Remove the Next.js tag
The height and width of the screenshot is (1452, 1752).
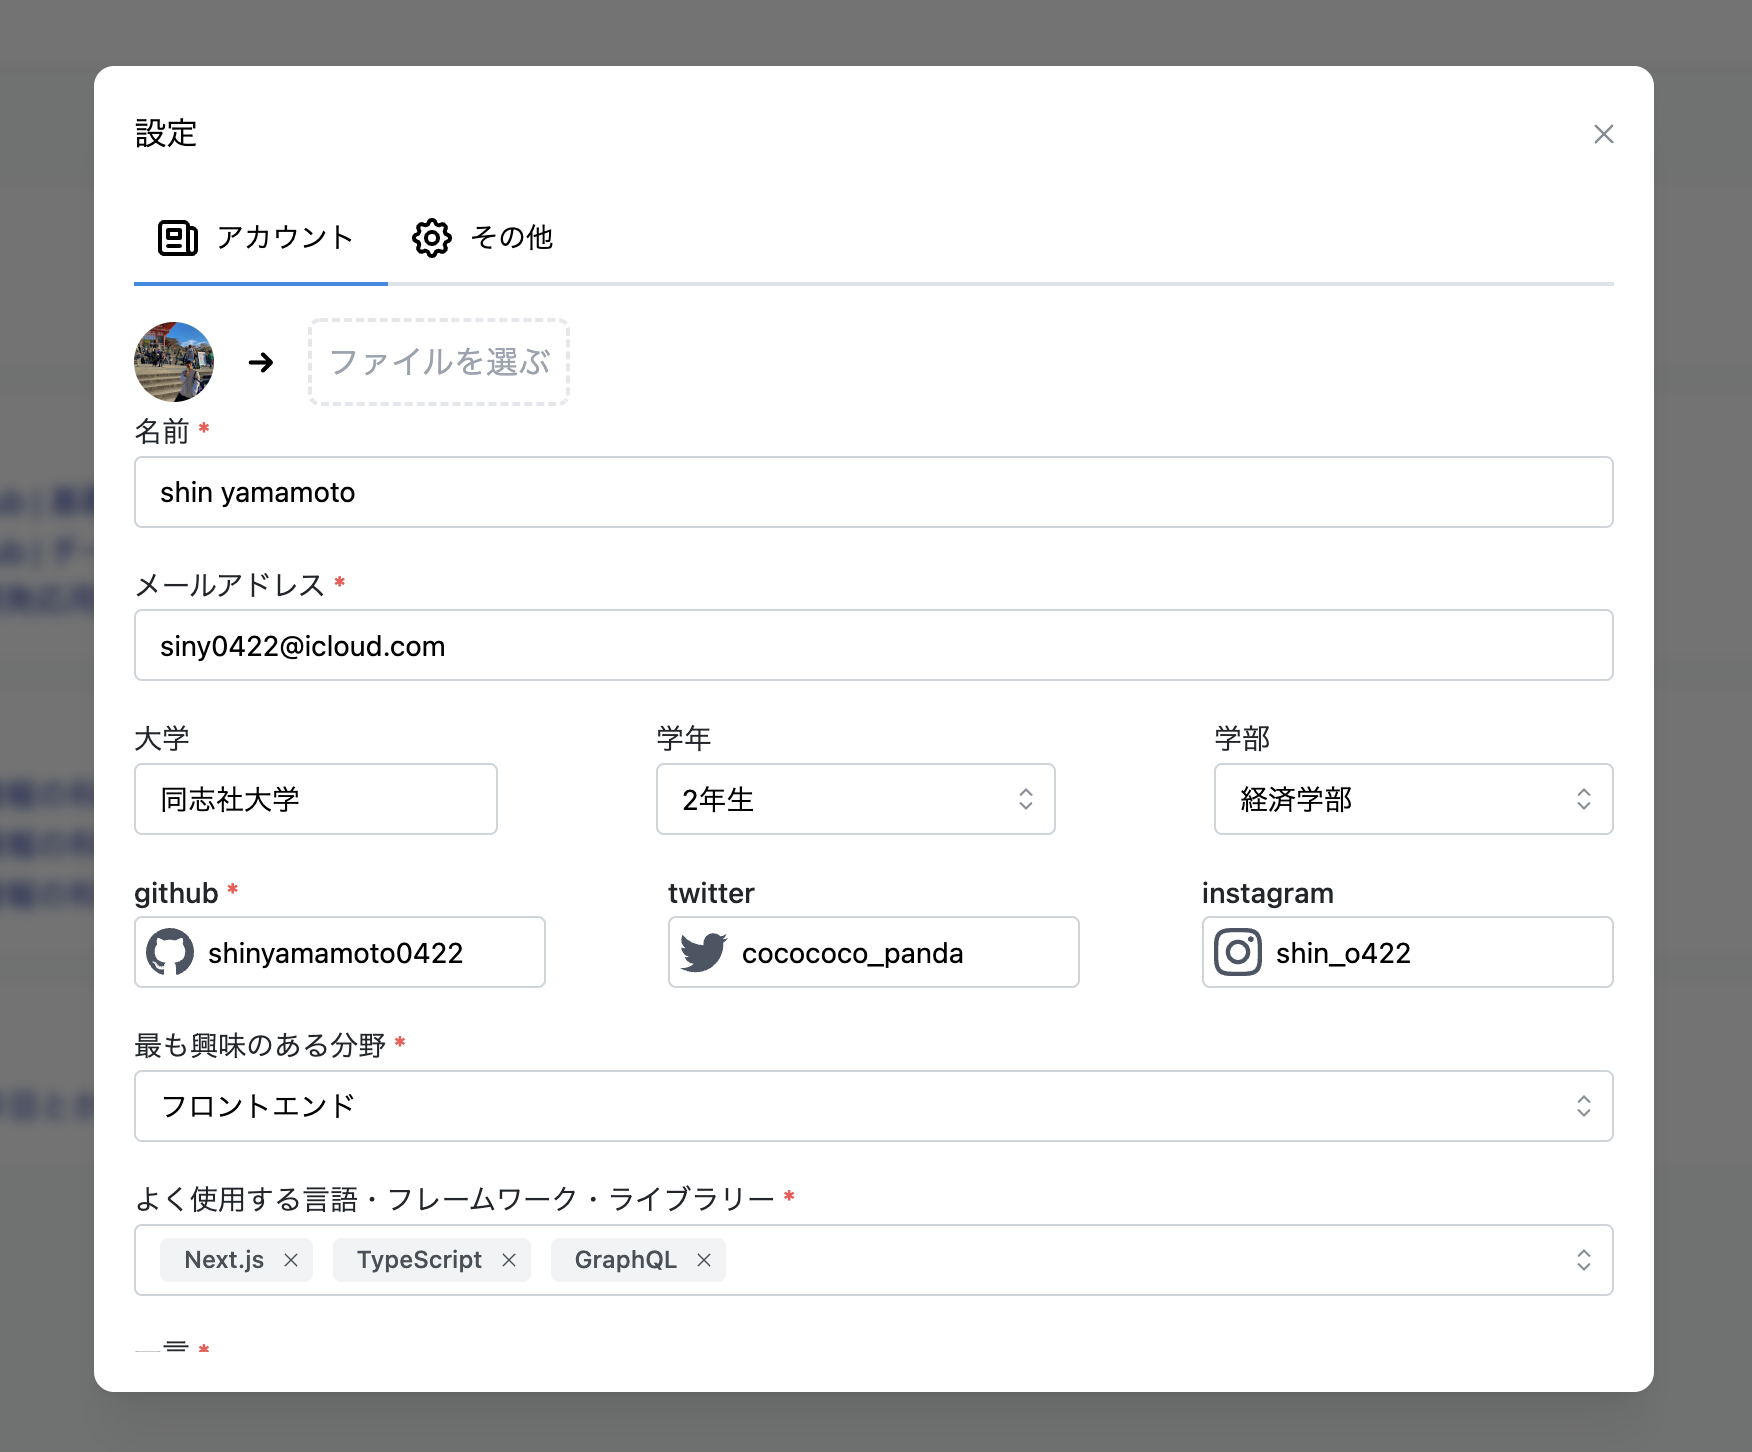click(292, 1260)
